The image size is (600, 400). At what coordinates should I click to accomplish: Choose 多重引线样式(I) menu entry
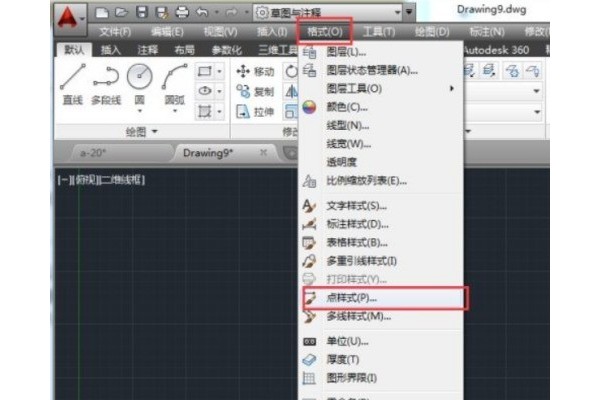(x=381, y=261)
